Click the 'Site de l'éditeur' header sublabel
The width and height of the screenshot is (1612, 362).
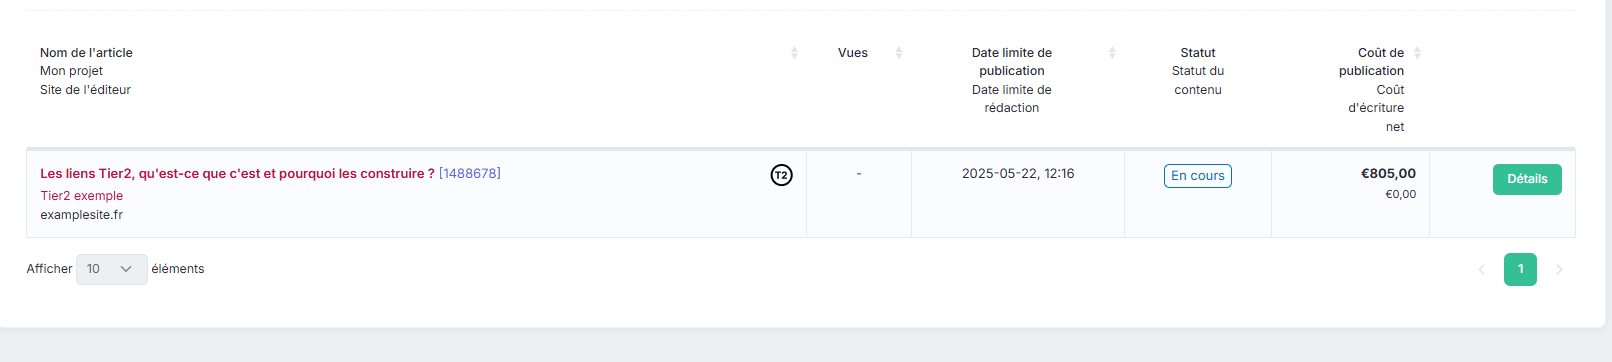(85, 90)
